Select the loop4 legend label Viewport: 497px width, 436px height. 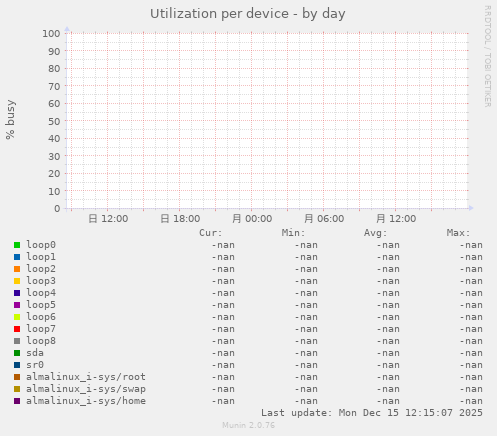click(x=41, y=293)
